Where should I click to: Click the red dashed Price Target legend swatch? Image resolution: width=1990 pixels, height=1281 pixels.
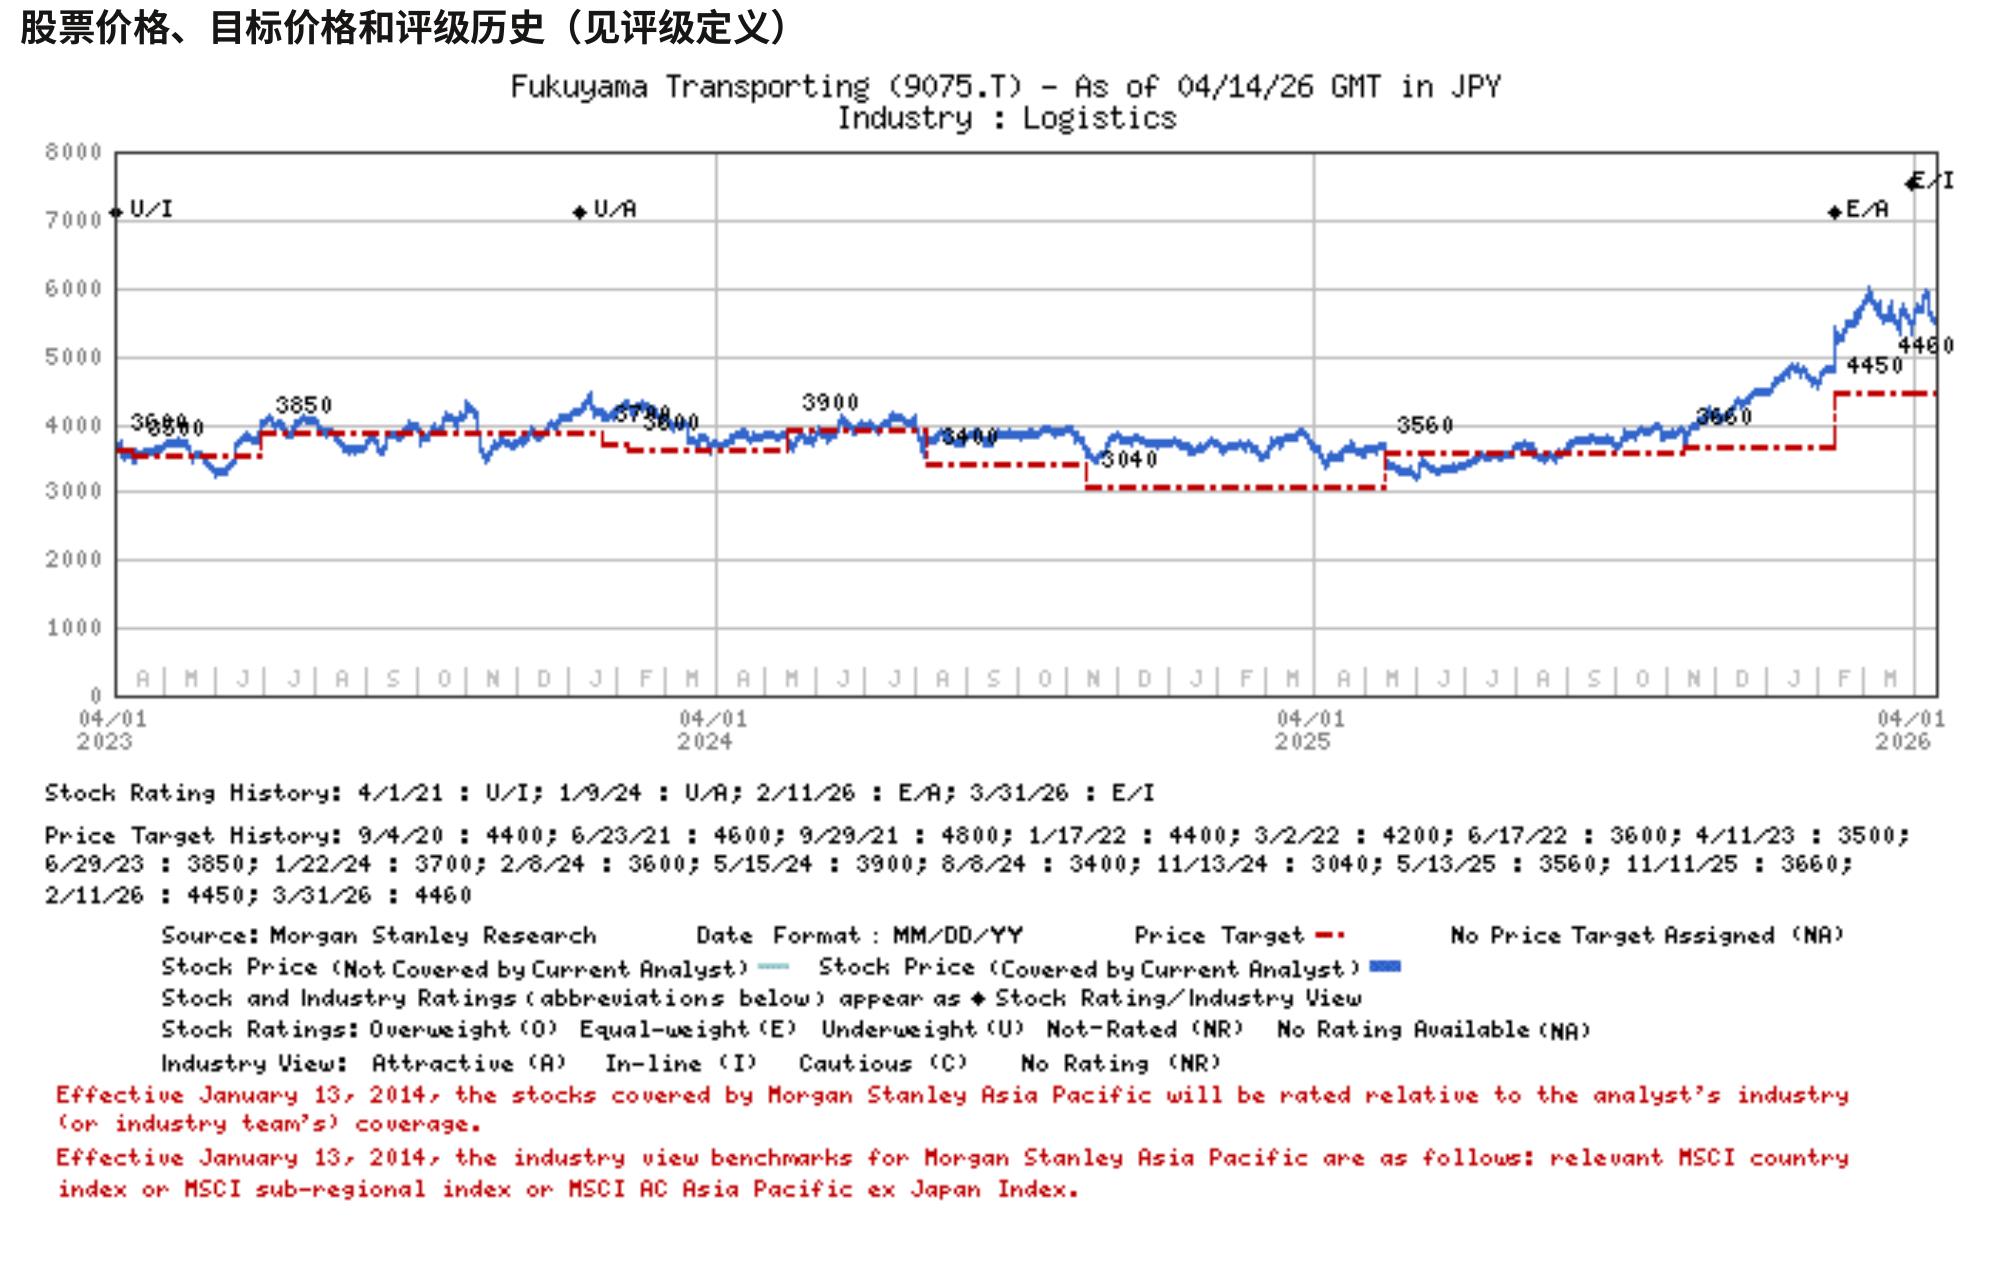[x=1330, y=936]
